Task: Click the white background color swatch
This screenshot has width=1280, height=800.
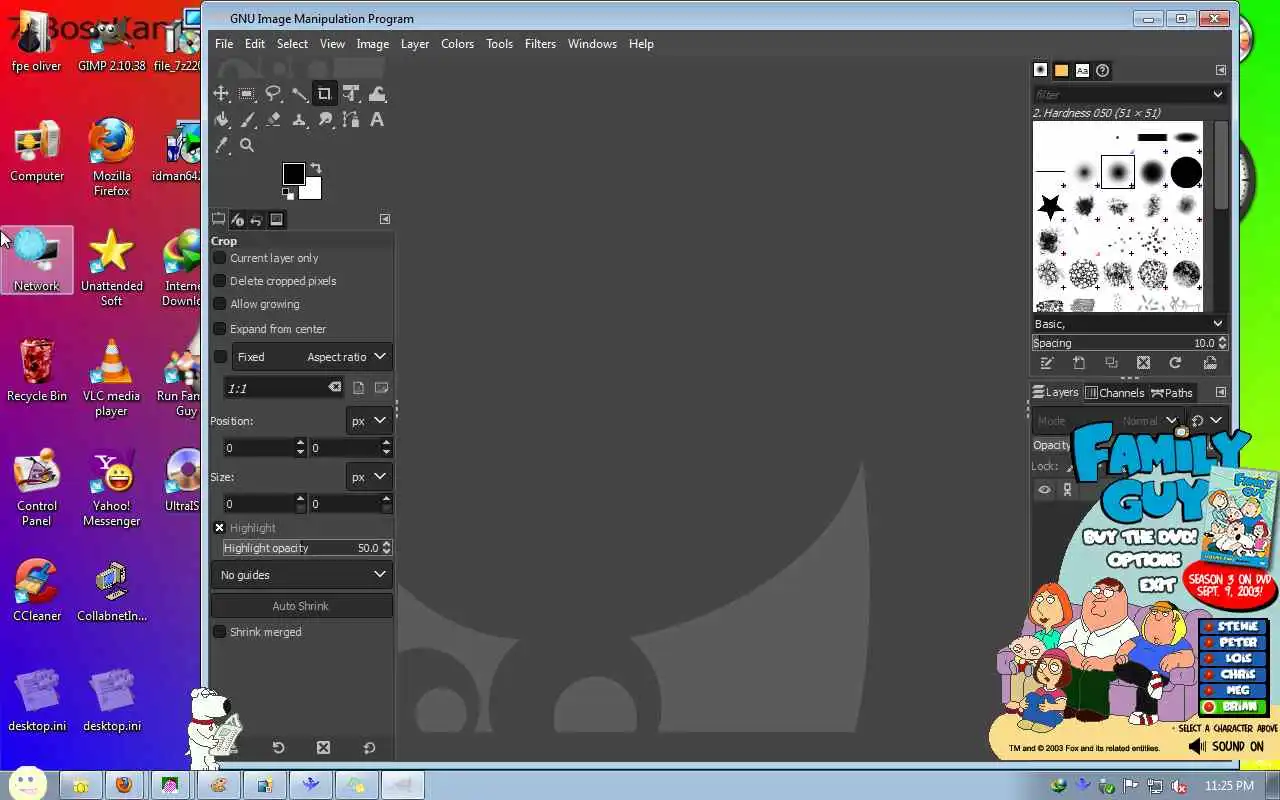Action: 313,190
